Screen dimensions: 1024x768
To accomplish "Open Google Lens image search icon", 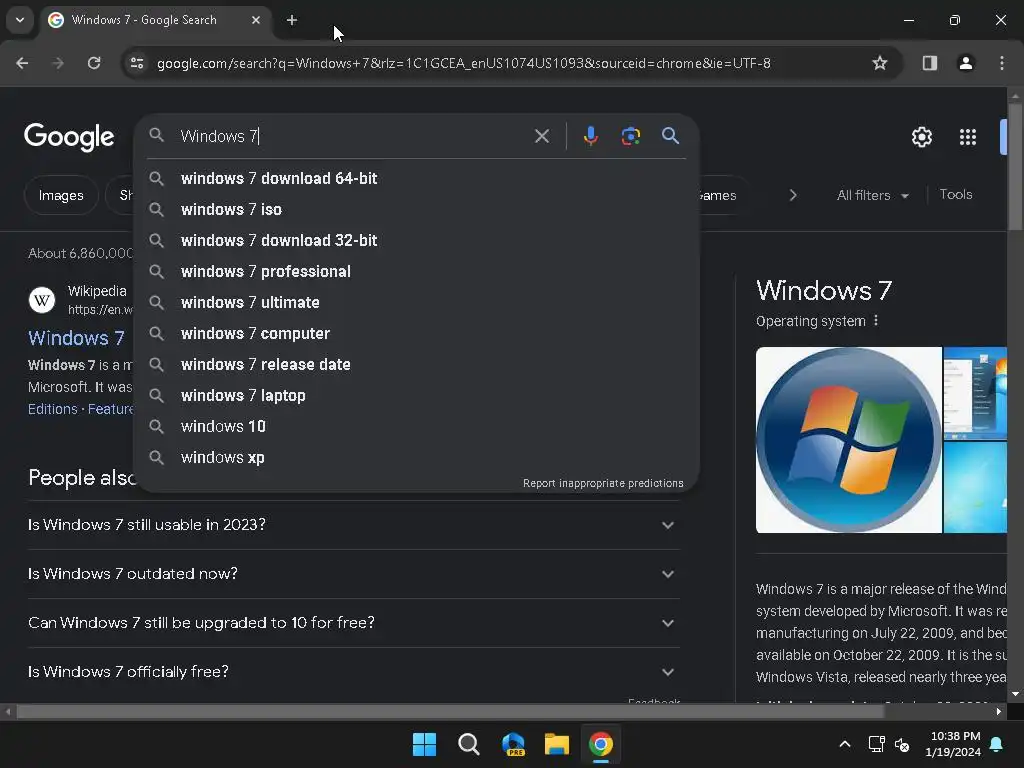I will click(x=630, y=136).
